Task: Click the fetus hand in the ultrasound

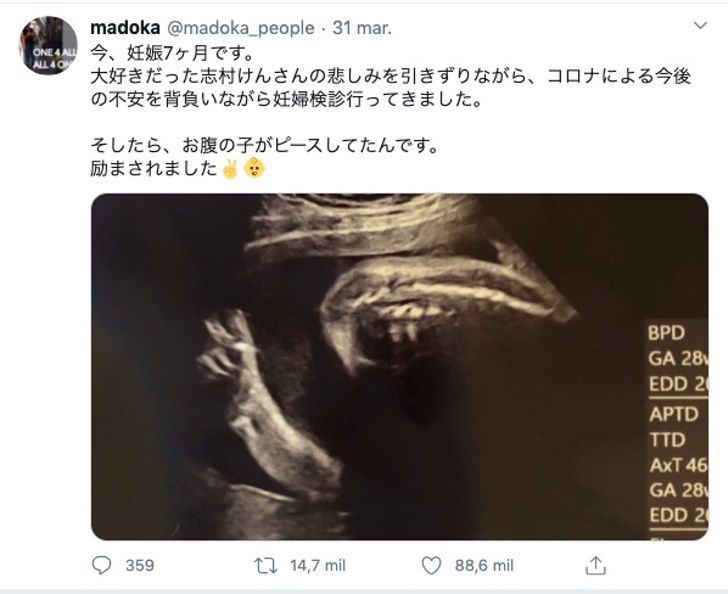Action: [228, 346]
